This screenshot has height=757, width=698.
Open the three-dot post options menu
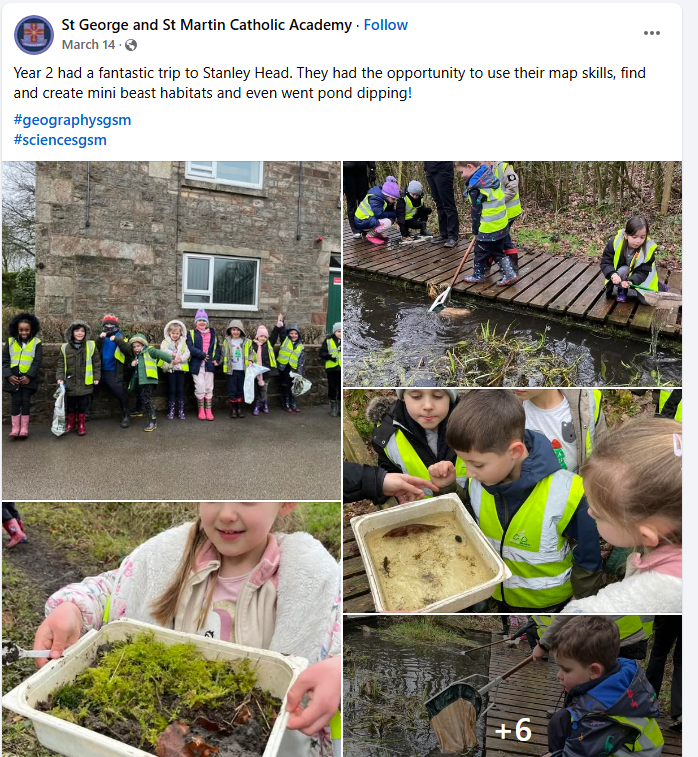[x=651, y=33]
